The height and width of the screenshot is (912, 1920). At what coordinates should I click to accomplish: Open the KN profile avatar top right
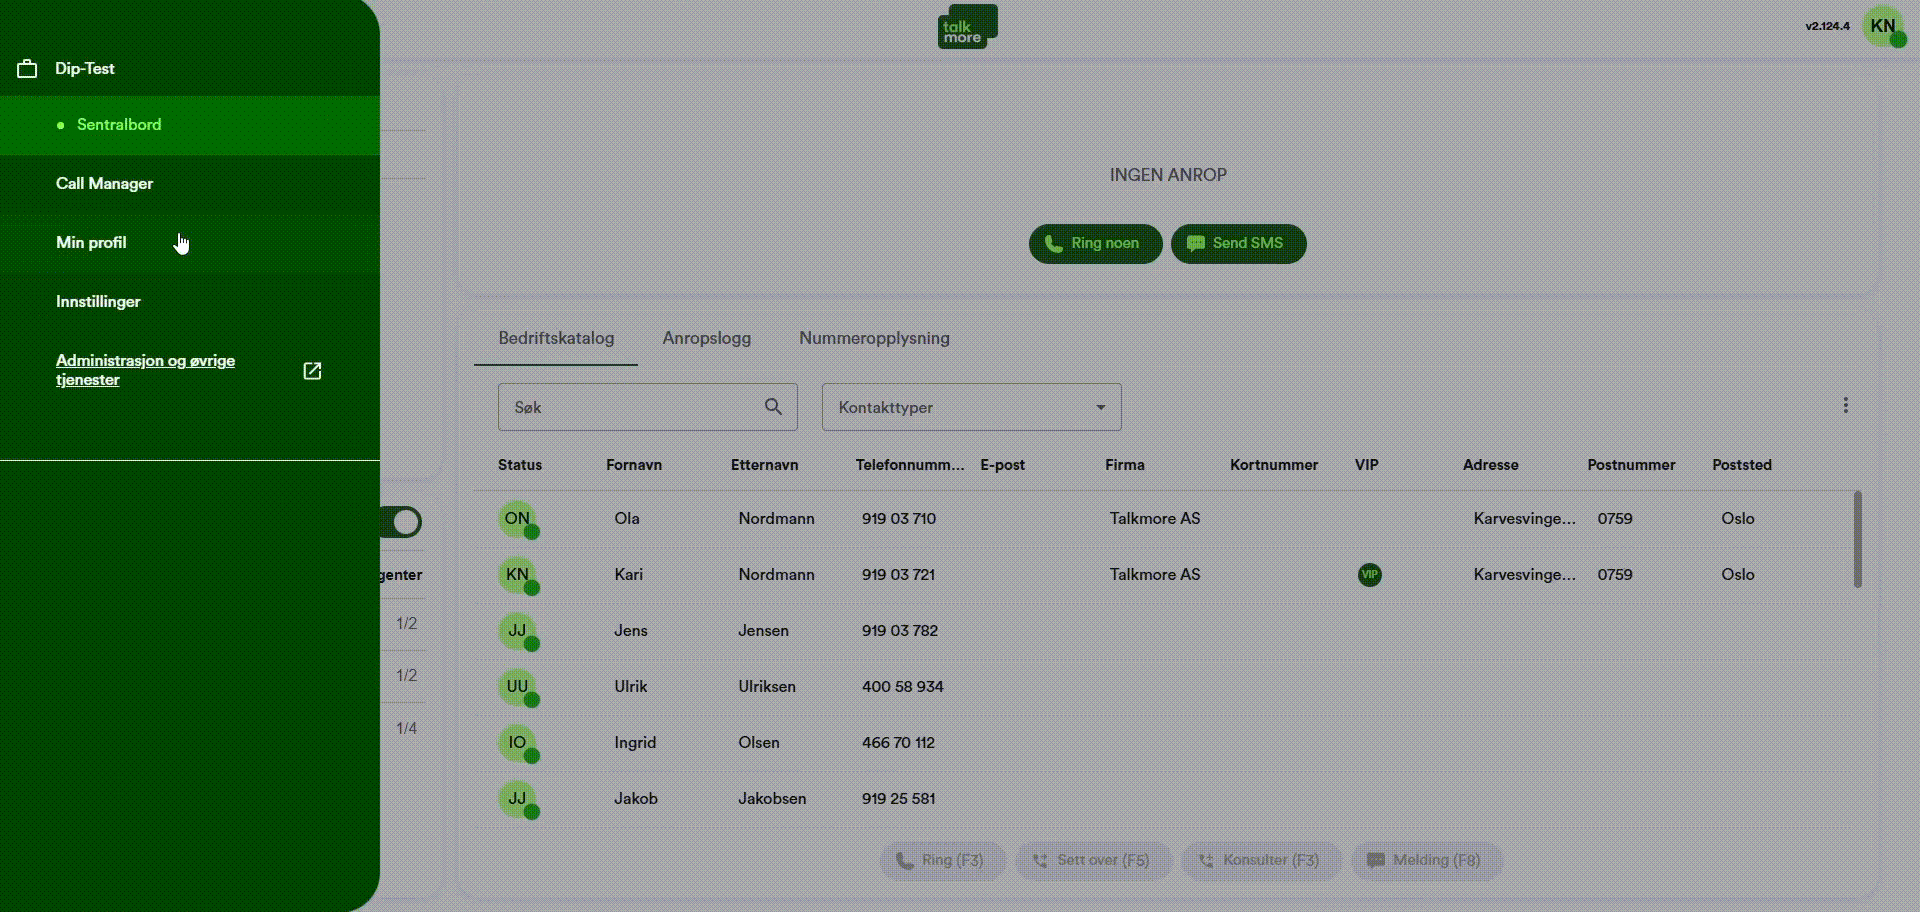click(x=1884, y=27)
